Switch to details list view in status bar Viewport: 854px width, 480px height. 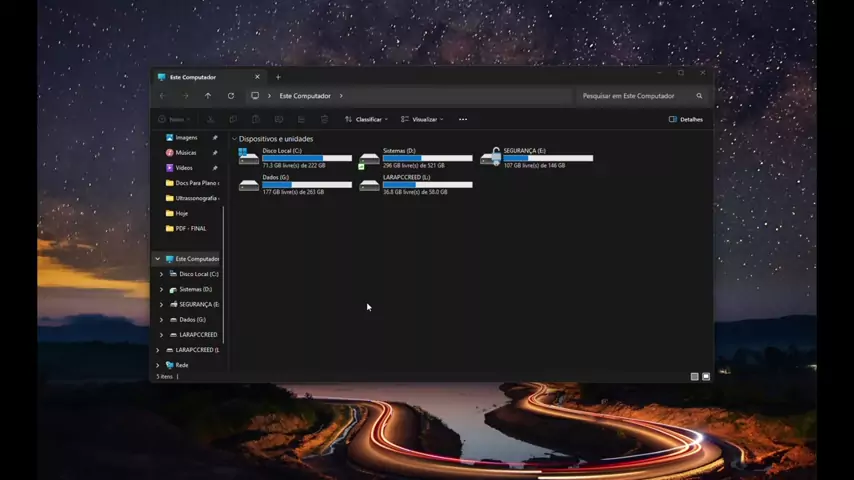695,377
